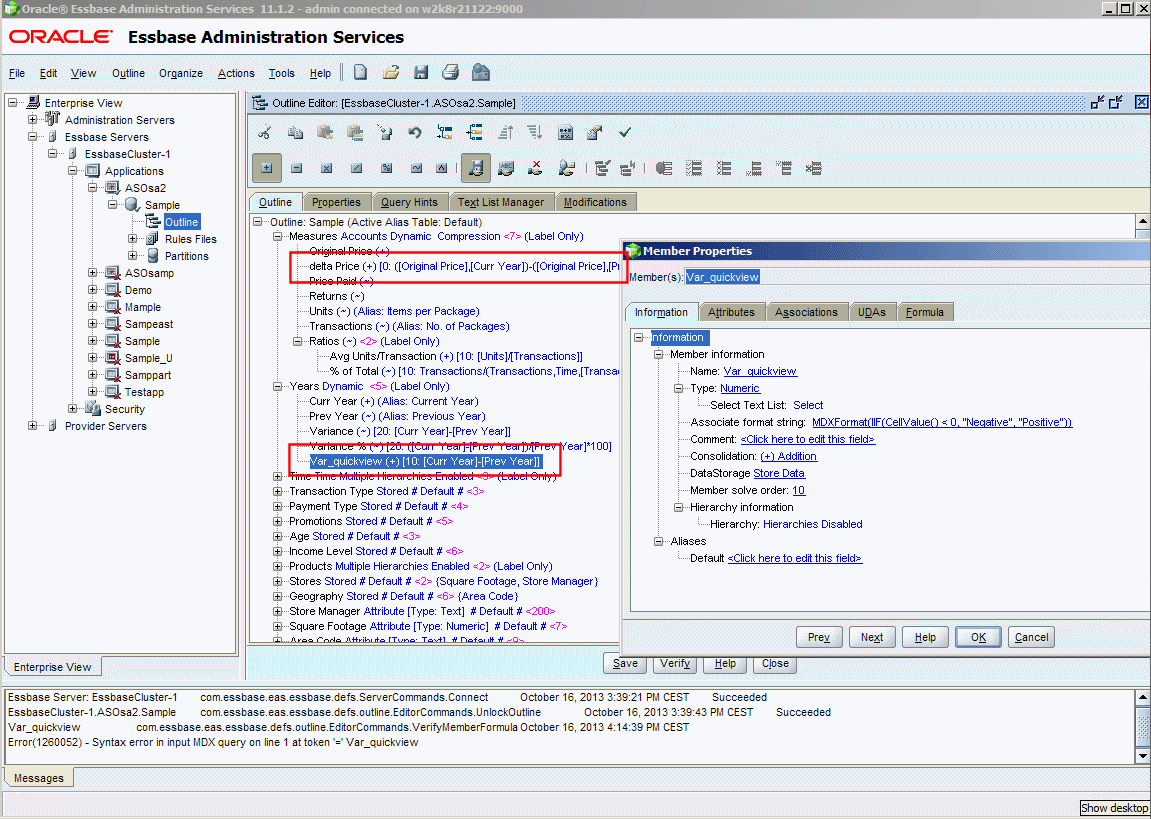Screen dimensions: 1151x819
Task: Click the Send email envelope toolbar icon
Action: [481, 72]
